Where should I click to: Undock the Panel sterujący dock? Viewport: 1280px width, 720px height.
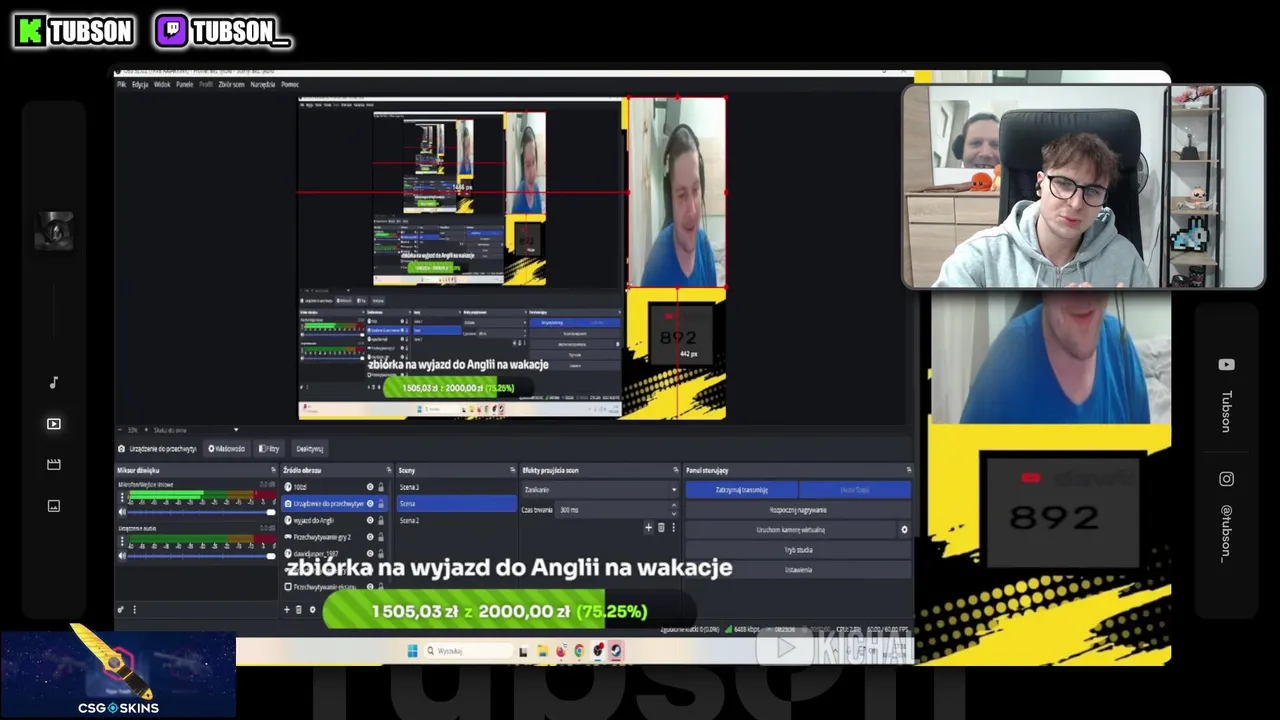908,470
